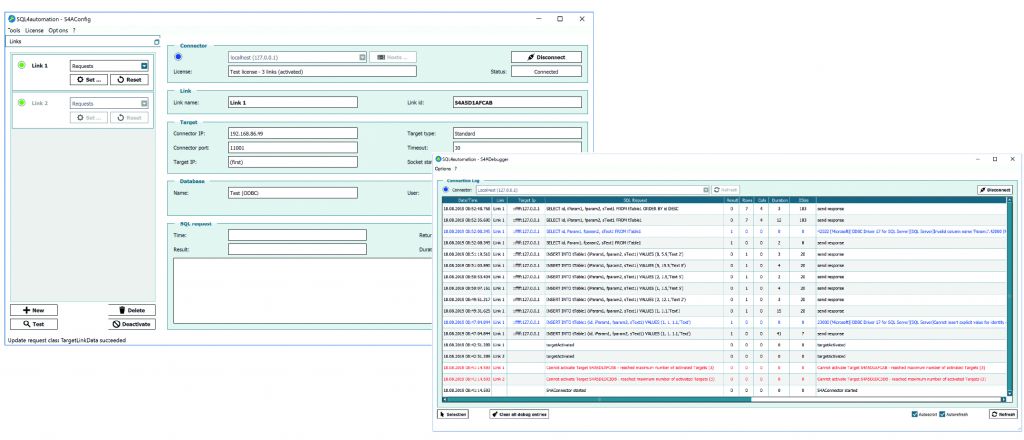The image size is (1024, 440).
Task: Maximize the S4AConfig window
Action: pyautogui.click(x=560, y=19)
